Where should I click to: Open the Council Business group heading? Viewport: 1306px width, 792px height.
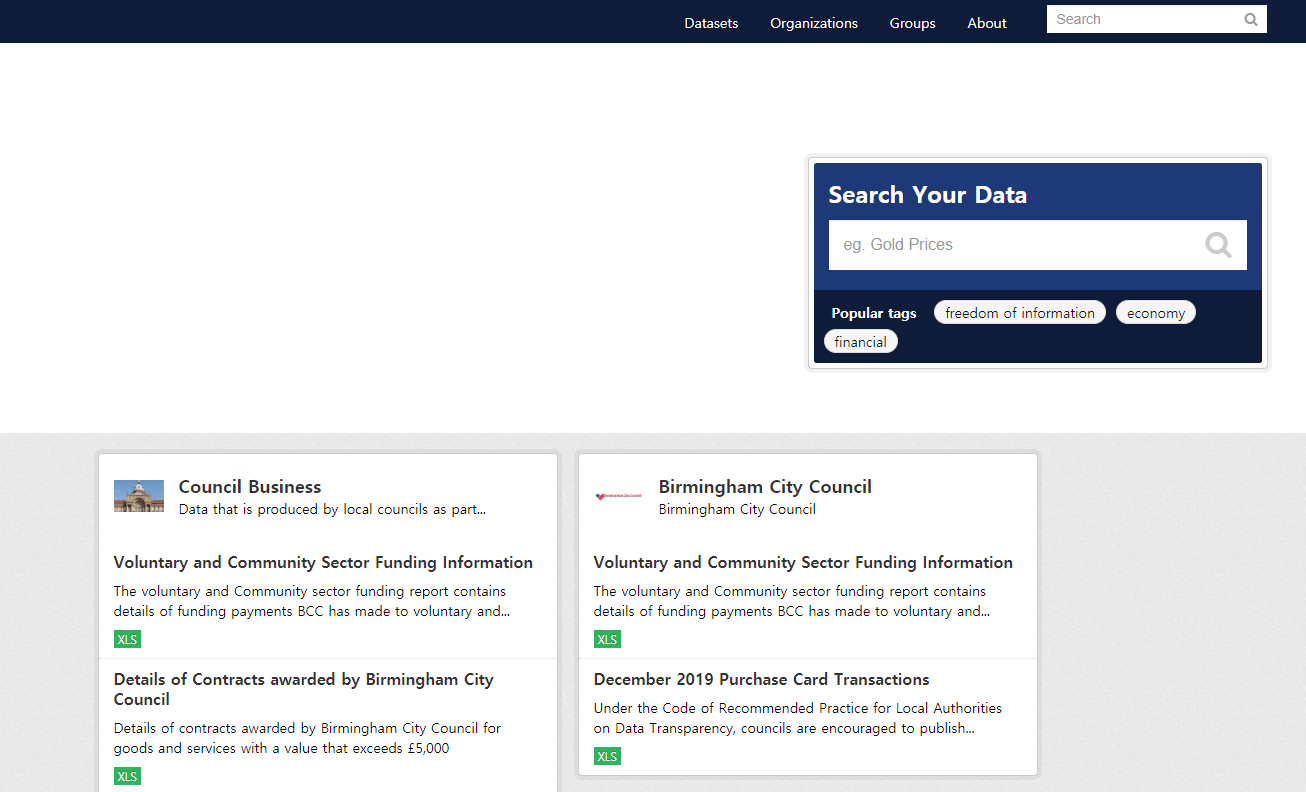tap(250, 487)
